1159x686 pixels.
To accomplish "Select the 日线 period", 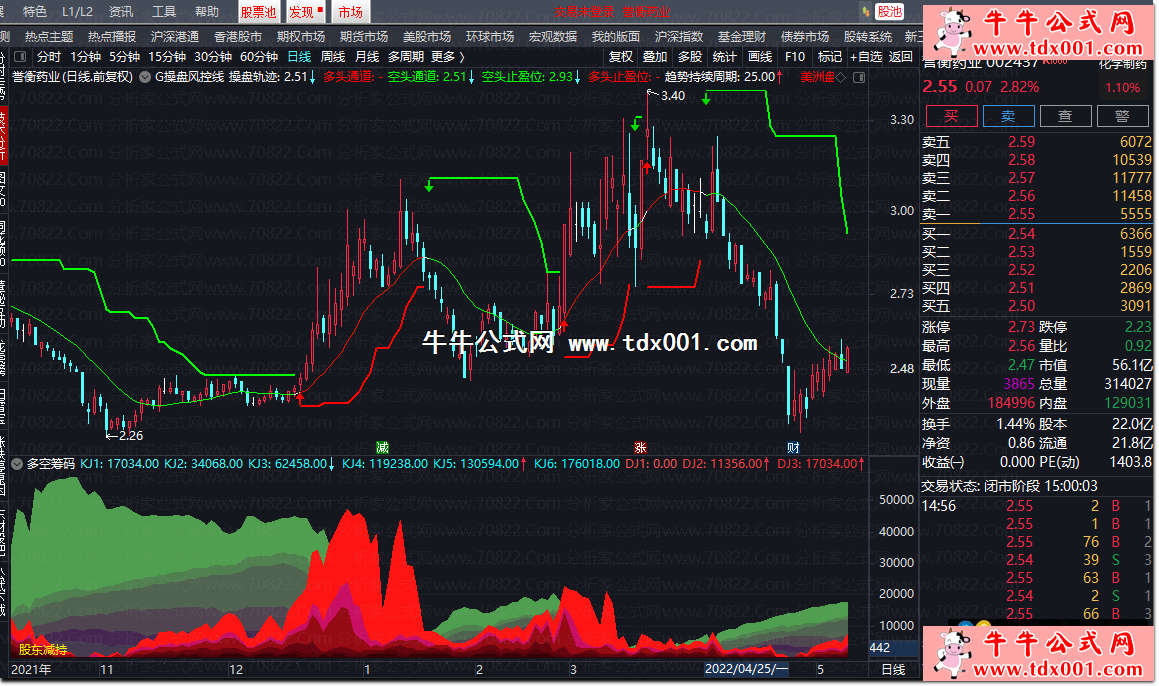I will [299, 56].
